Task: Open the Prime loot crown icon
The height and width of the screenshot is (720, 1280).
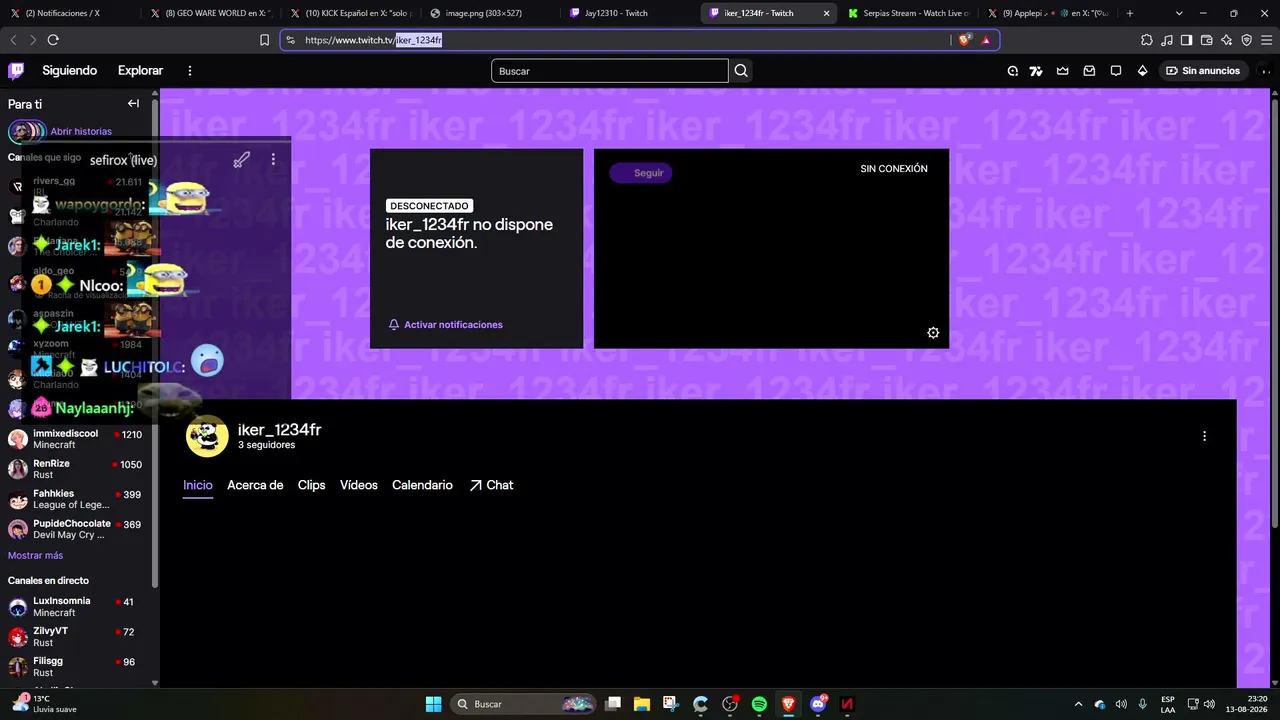Action: [x=1062, y=71]
